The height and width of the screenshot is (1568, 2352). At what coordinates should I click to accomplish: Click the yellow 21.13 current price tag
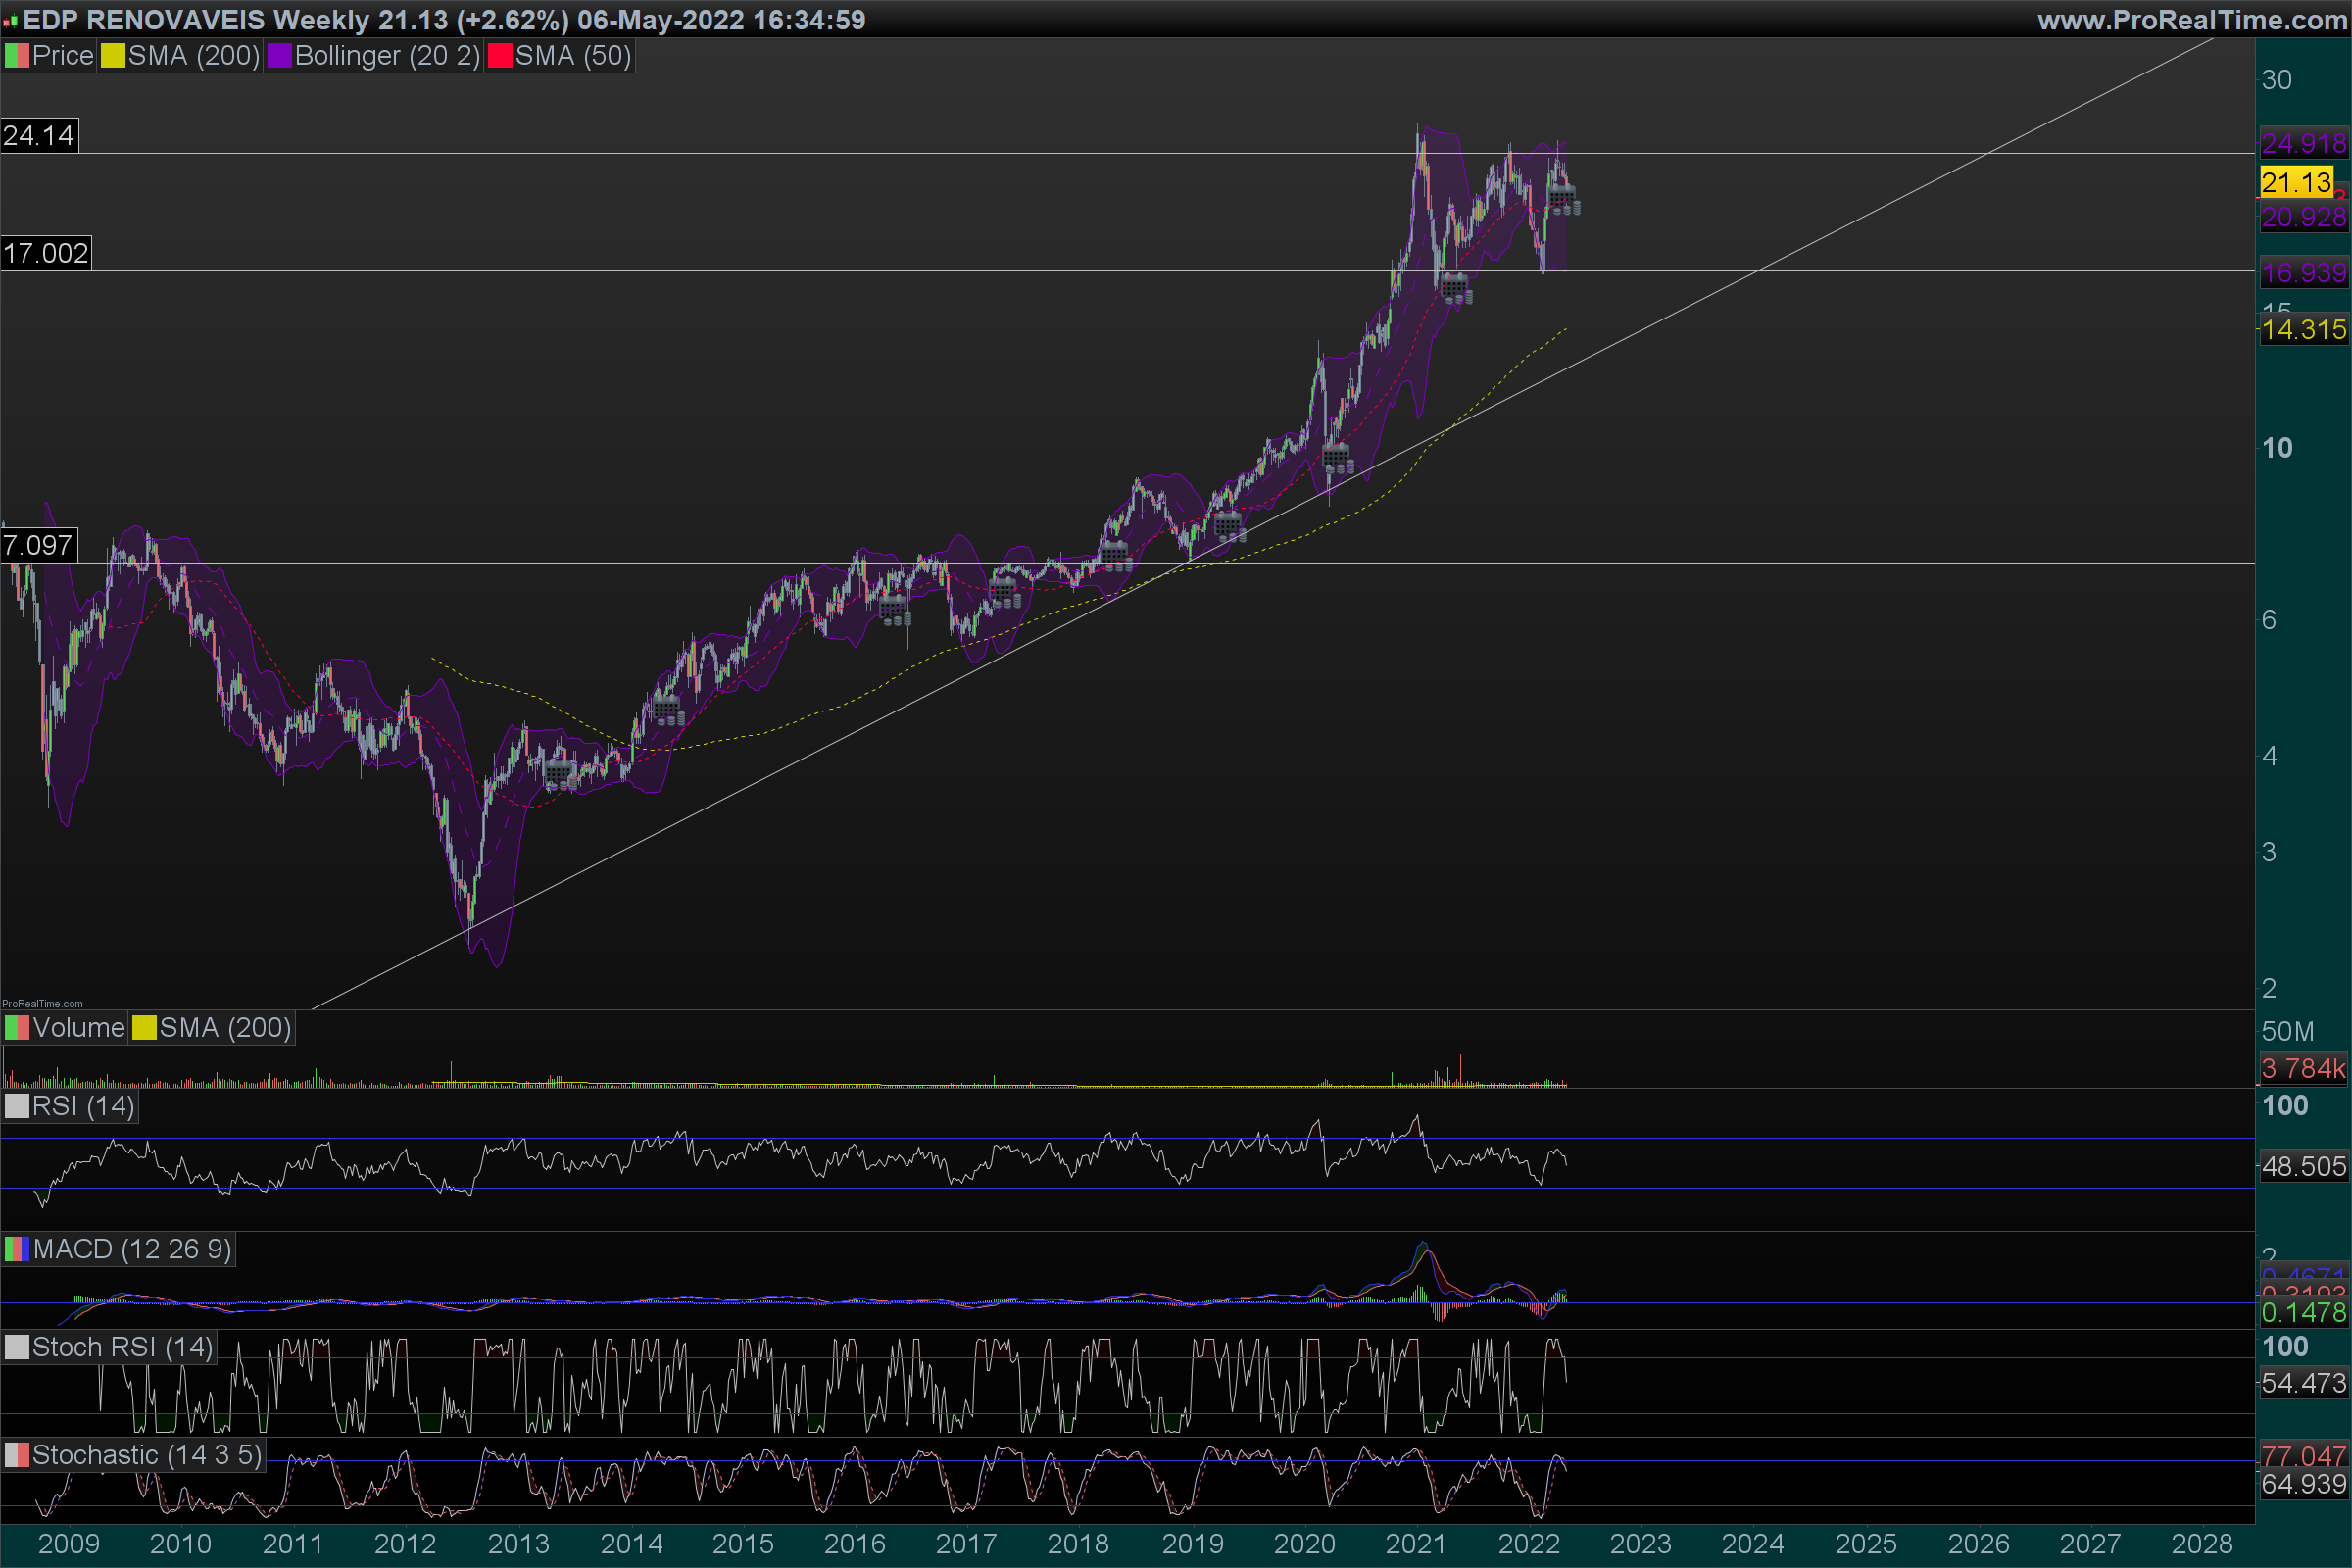point(2296,183)
